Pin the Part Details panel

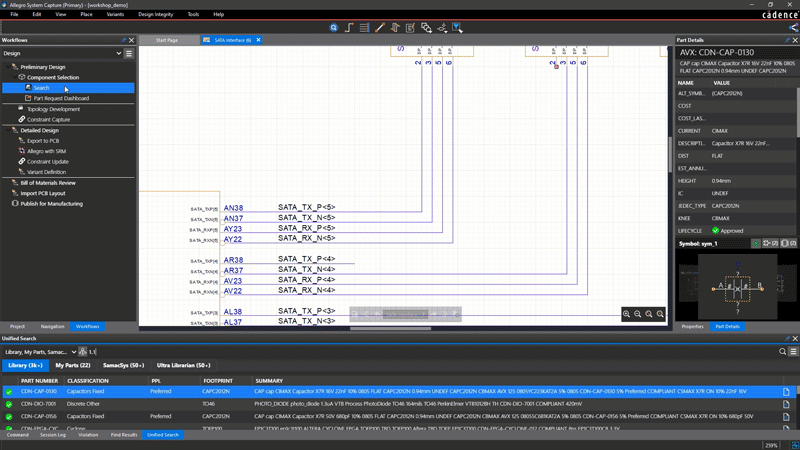pos(787,40)
